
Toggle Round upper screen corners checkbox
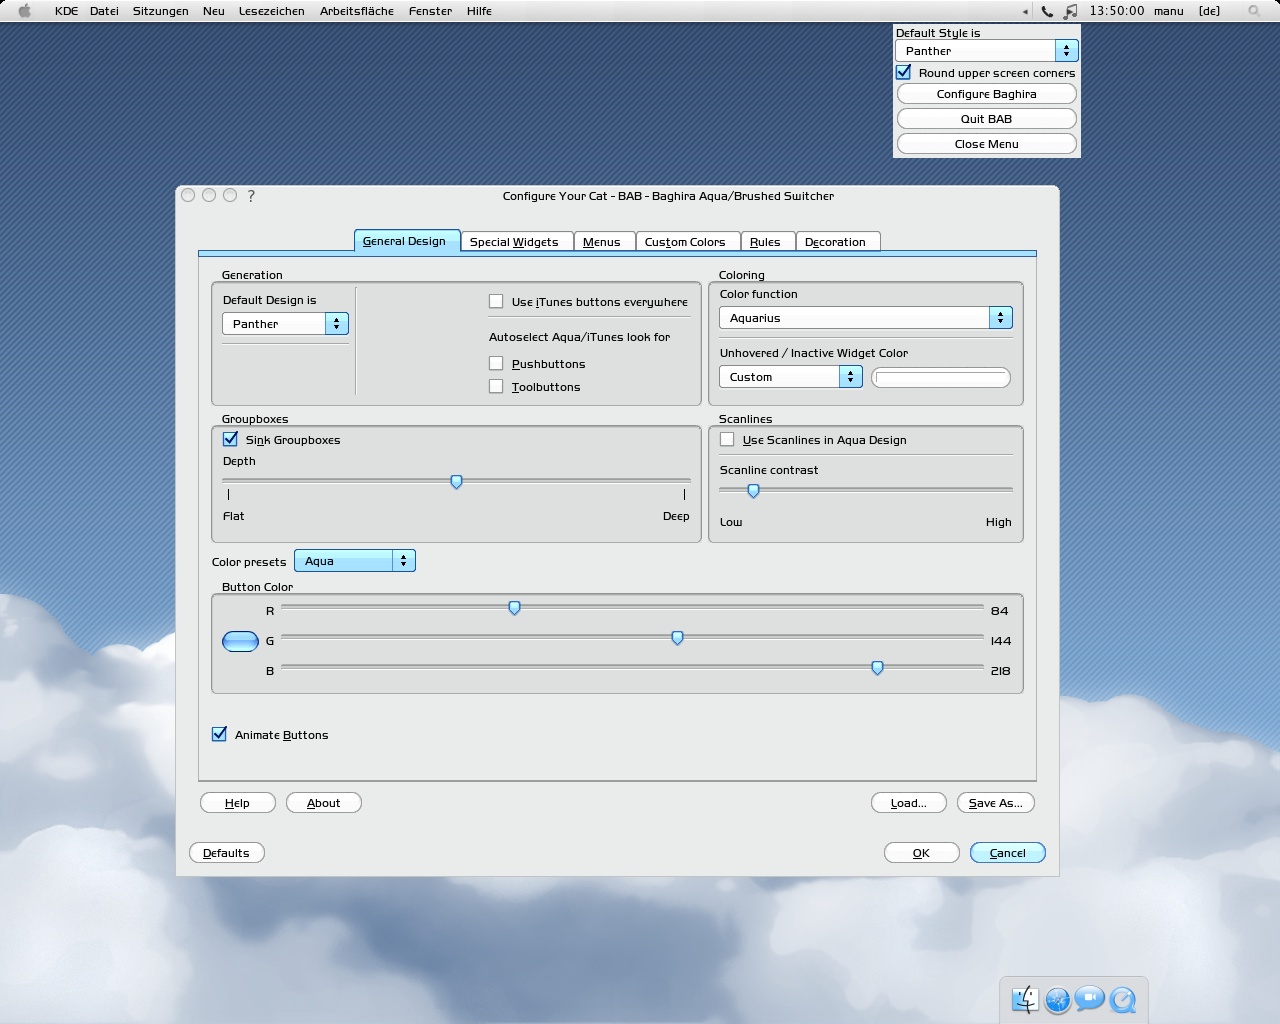point(904,72)
